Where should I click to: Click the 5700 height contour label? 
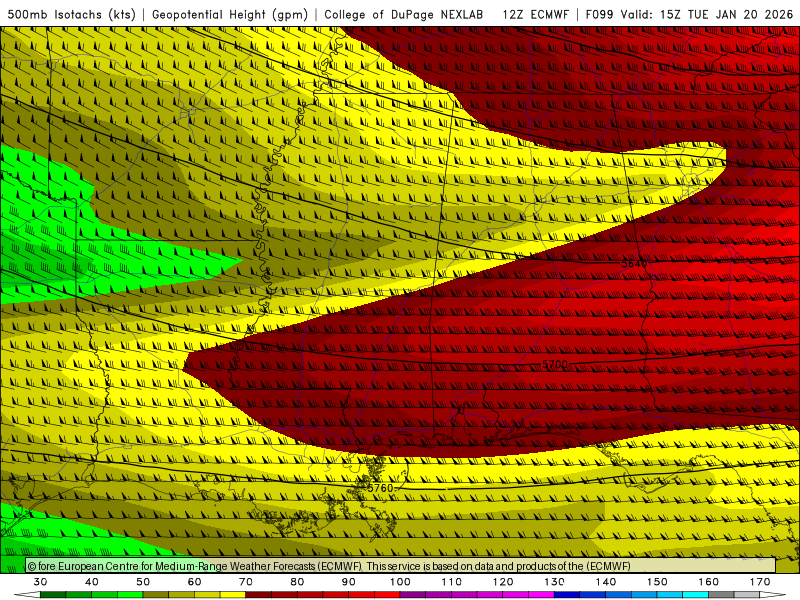click(x=555, y=364)
